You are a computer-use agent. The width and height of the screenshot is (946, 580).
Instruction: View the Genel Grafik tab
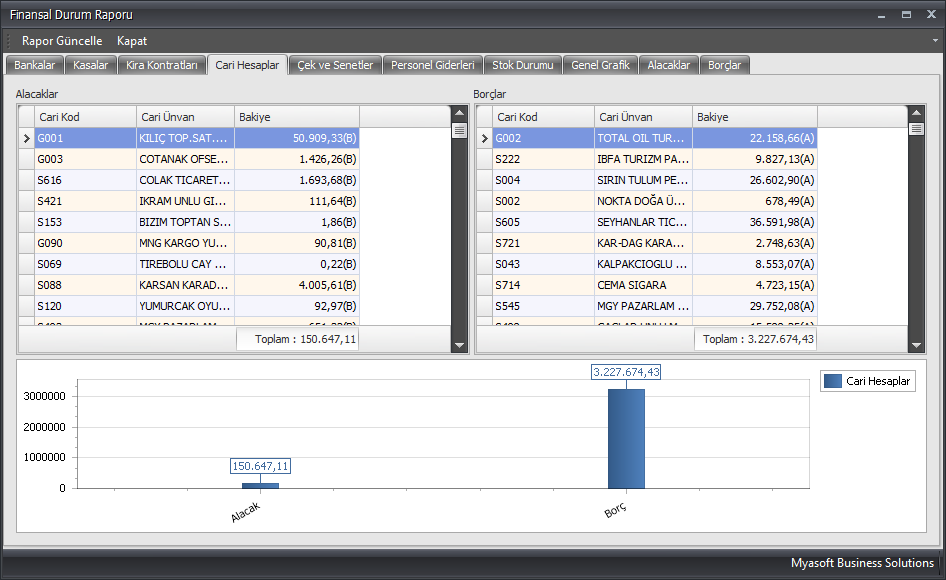tap(600, 65)
